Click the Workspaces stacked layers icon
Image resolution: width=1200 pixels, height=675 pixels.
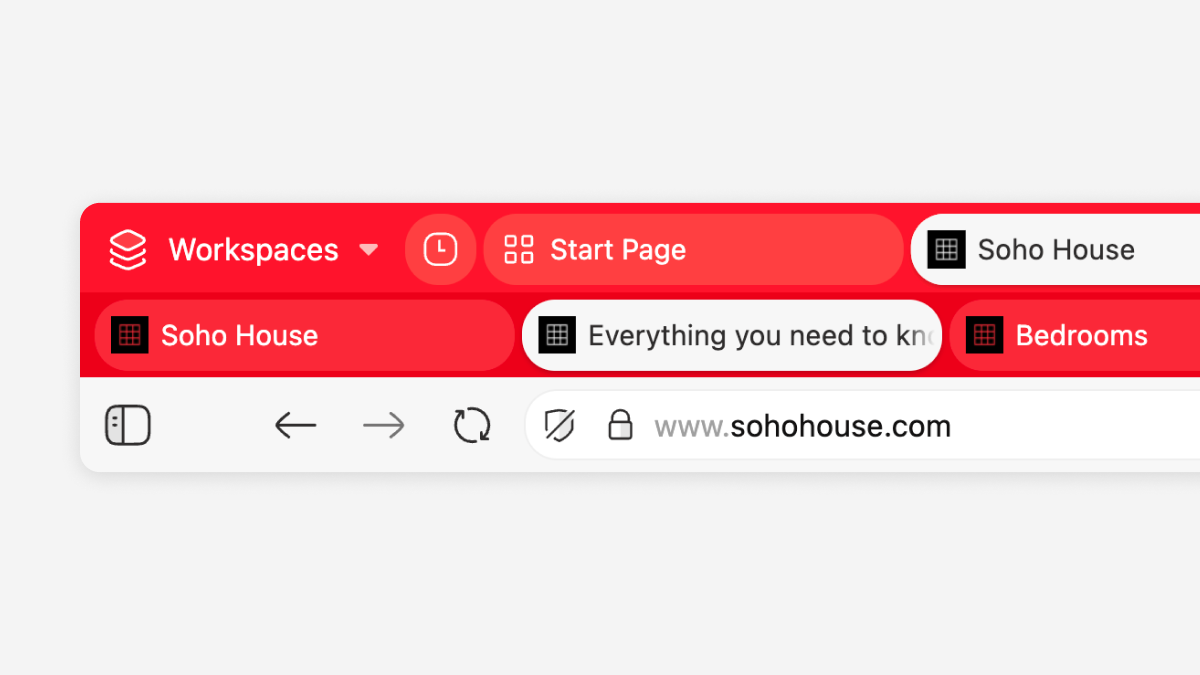pos(128,249)
